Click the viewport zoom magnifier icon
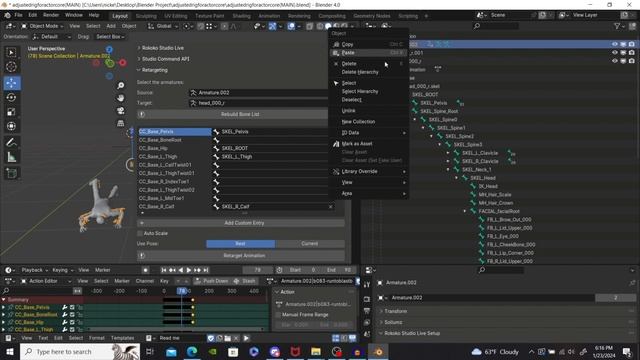This screenshot has width=640, height=360. (121, 85)
